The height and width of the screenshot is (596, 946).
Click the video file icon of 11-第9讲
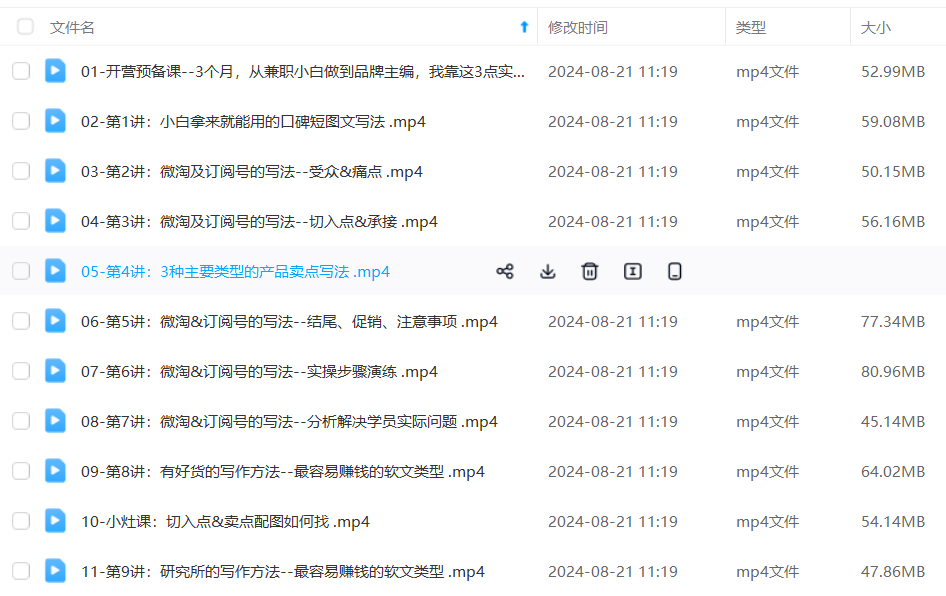(x=55, y=572)
